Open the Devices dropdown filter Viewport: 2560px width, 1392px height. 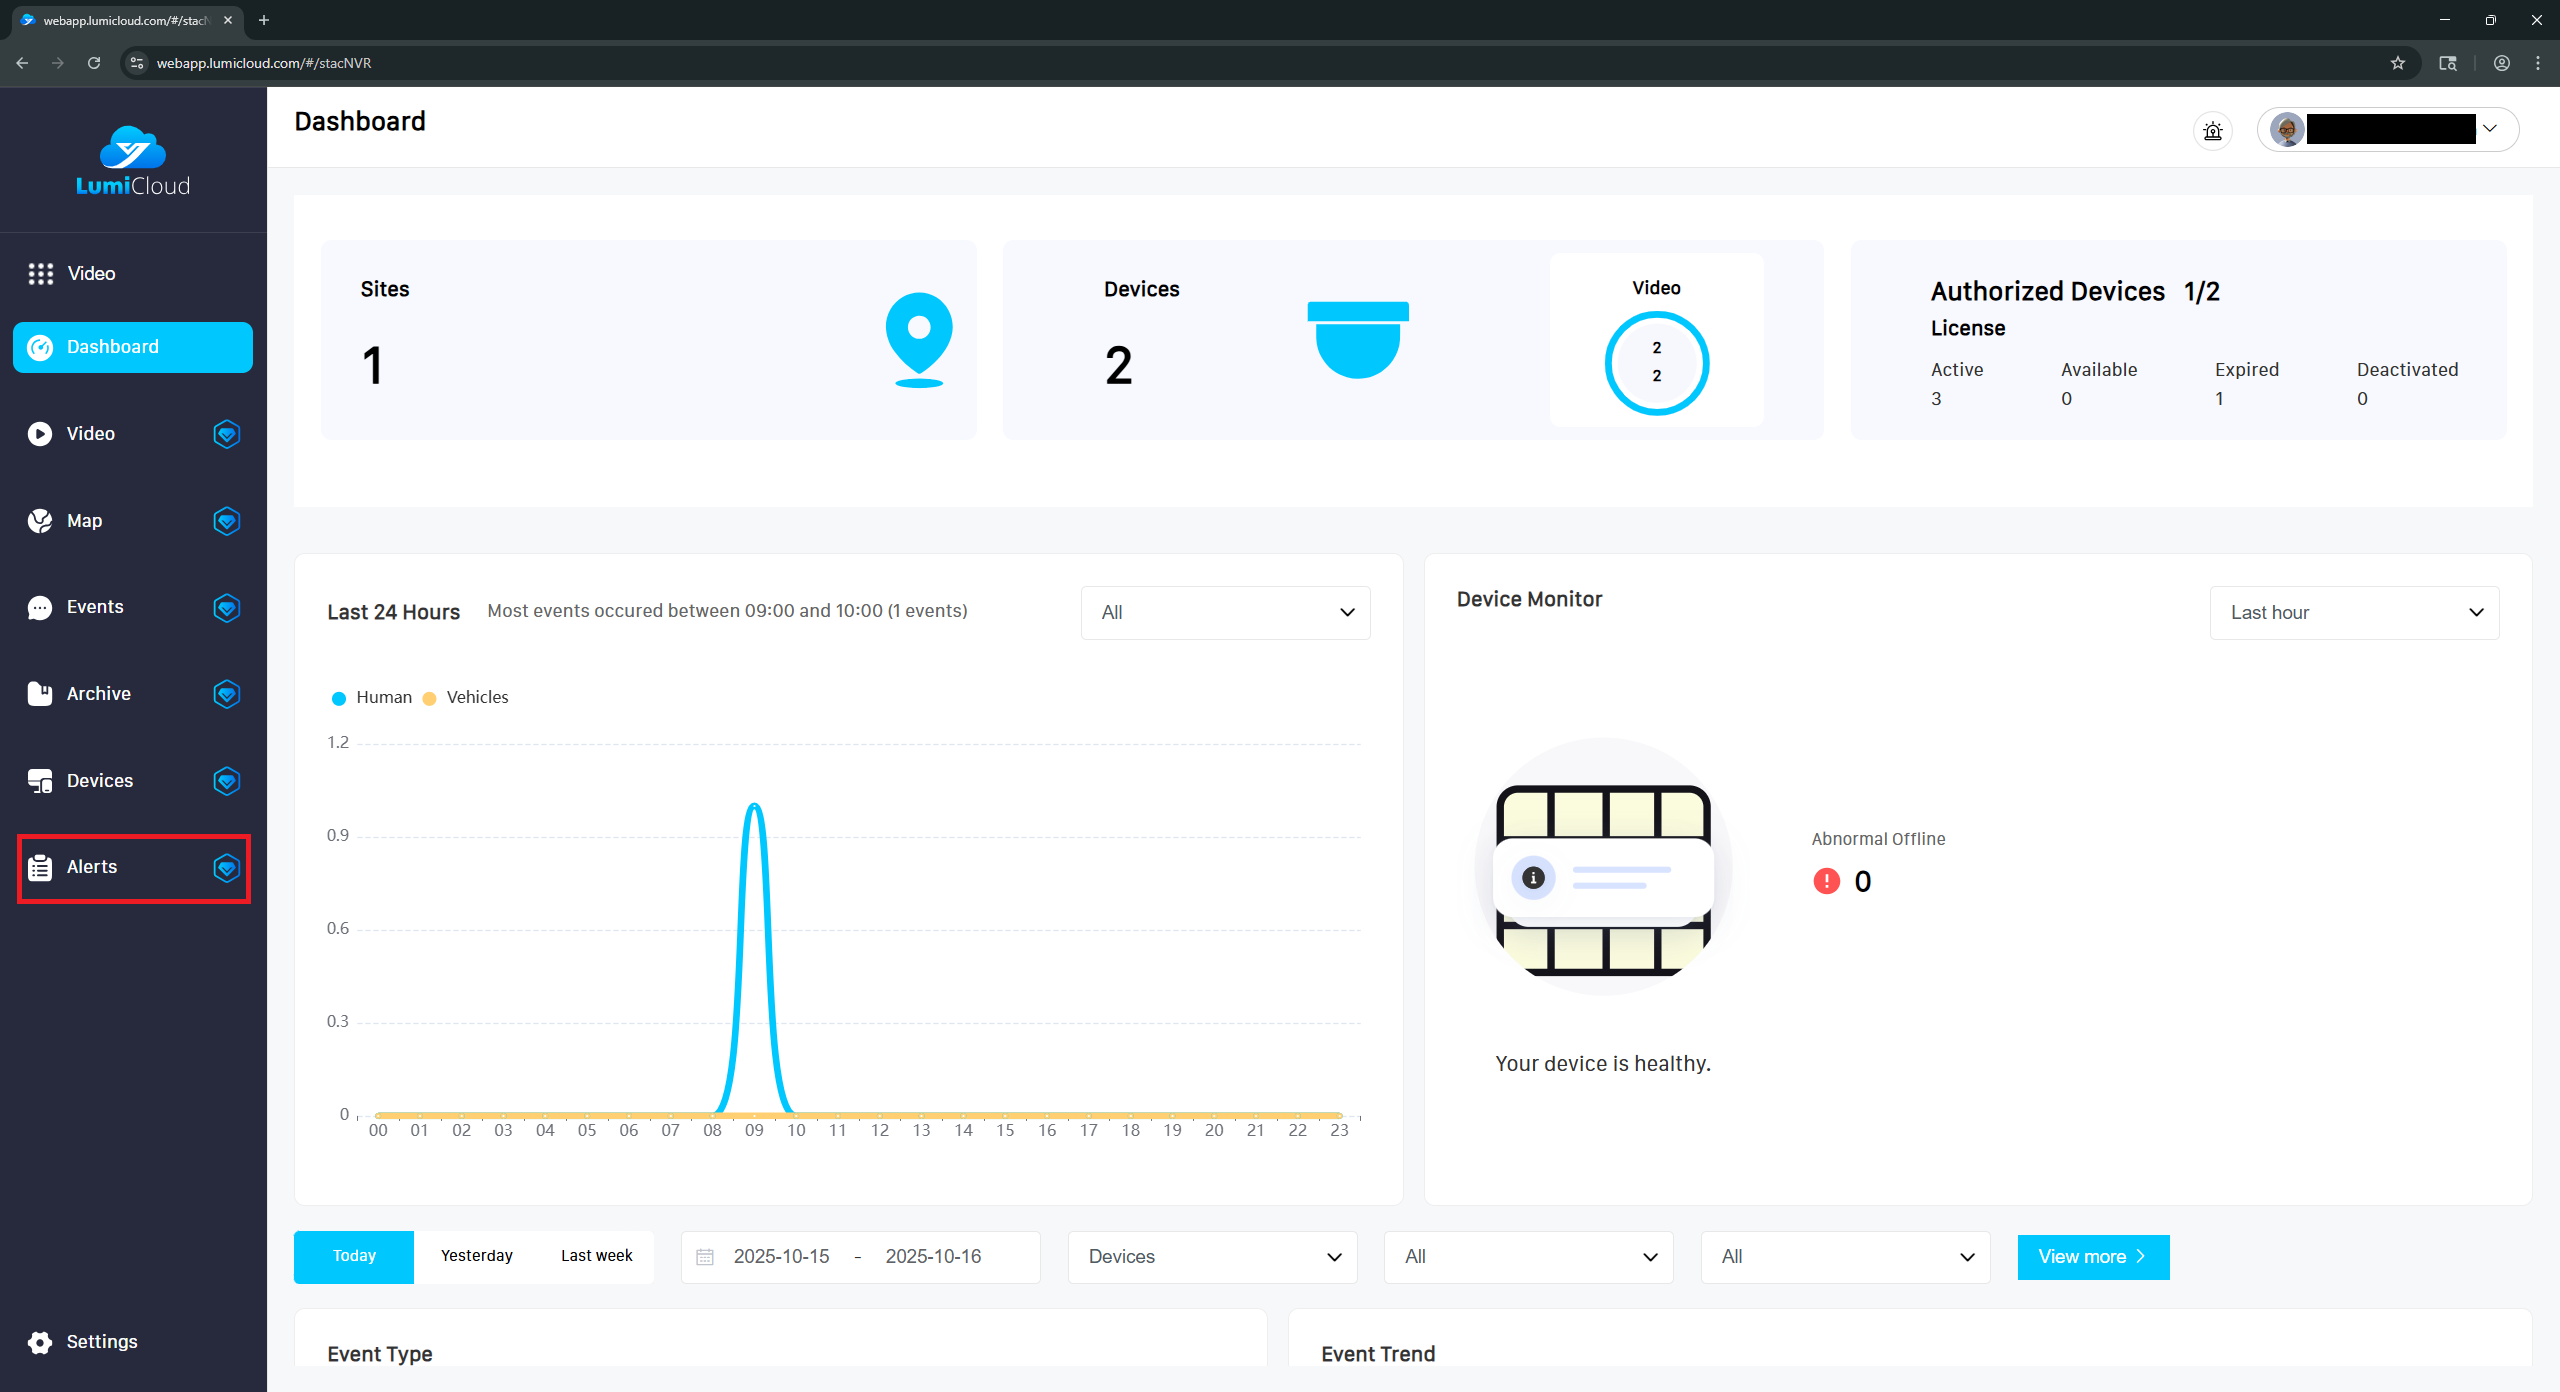(1212, 1257)
